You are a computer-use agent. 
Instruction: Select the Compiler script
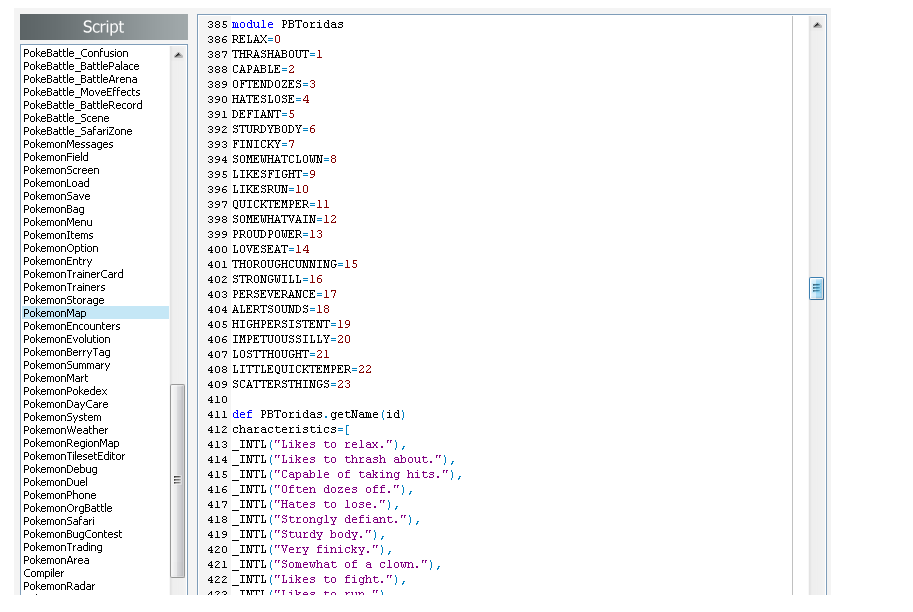[44, 573]
